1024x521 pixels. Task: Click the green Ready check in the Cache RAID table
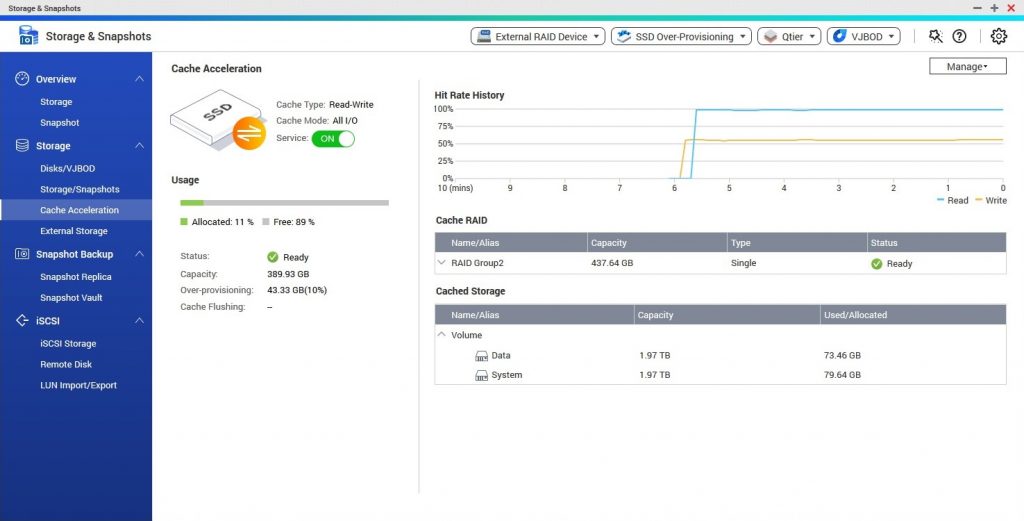click(x=876, y=264)
